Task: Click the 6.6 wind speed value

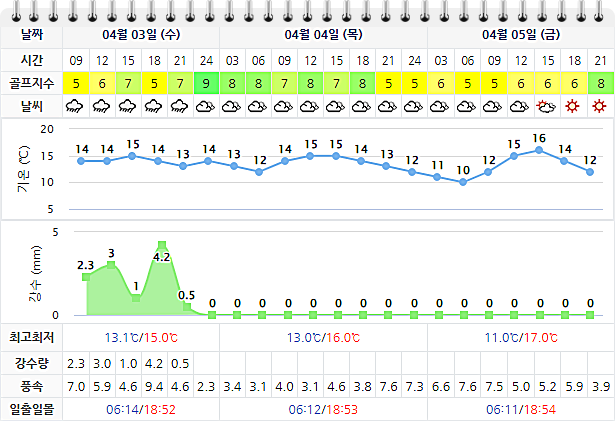Action: [x=441, y=387]
